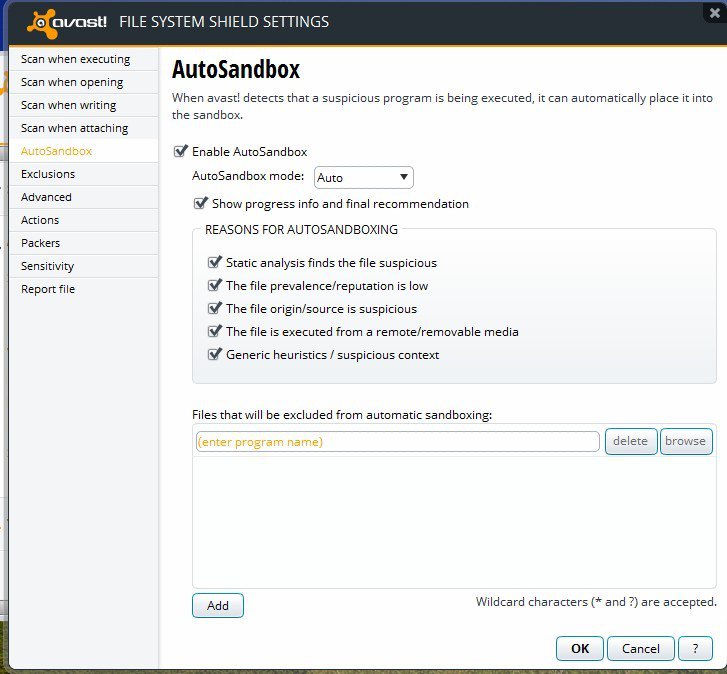Focus the enter program name field
Screen dimensions: 727x674
point(398,442)
